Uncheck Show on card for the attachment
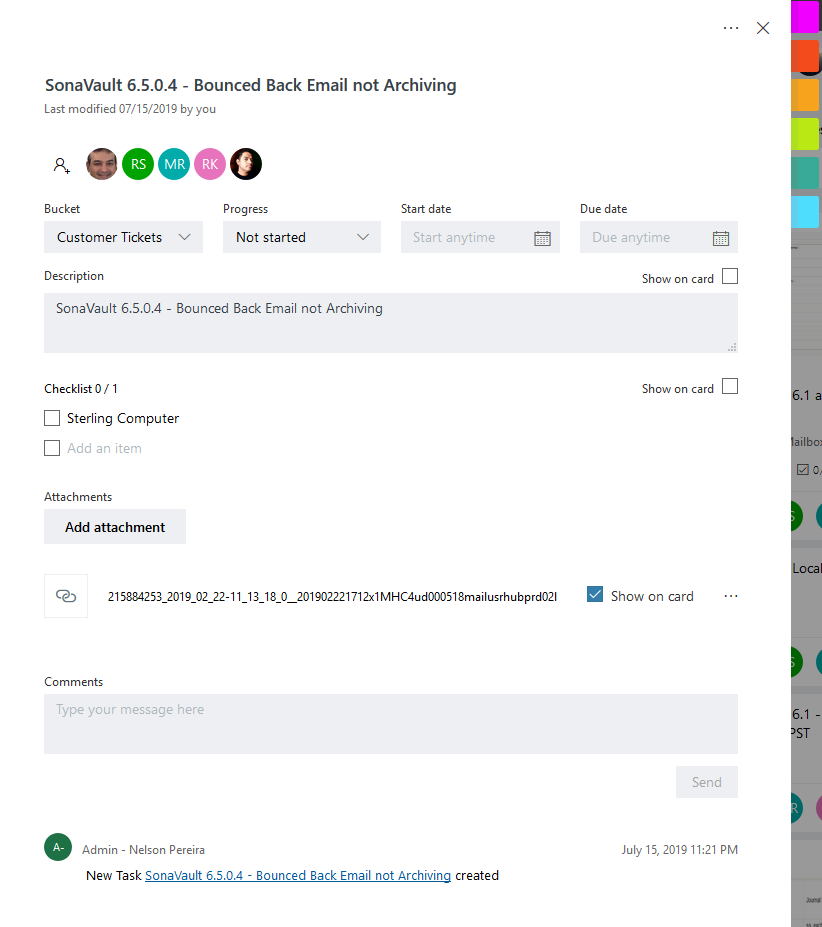822x927 pixels. (595, 594)
